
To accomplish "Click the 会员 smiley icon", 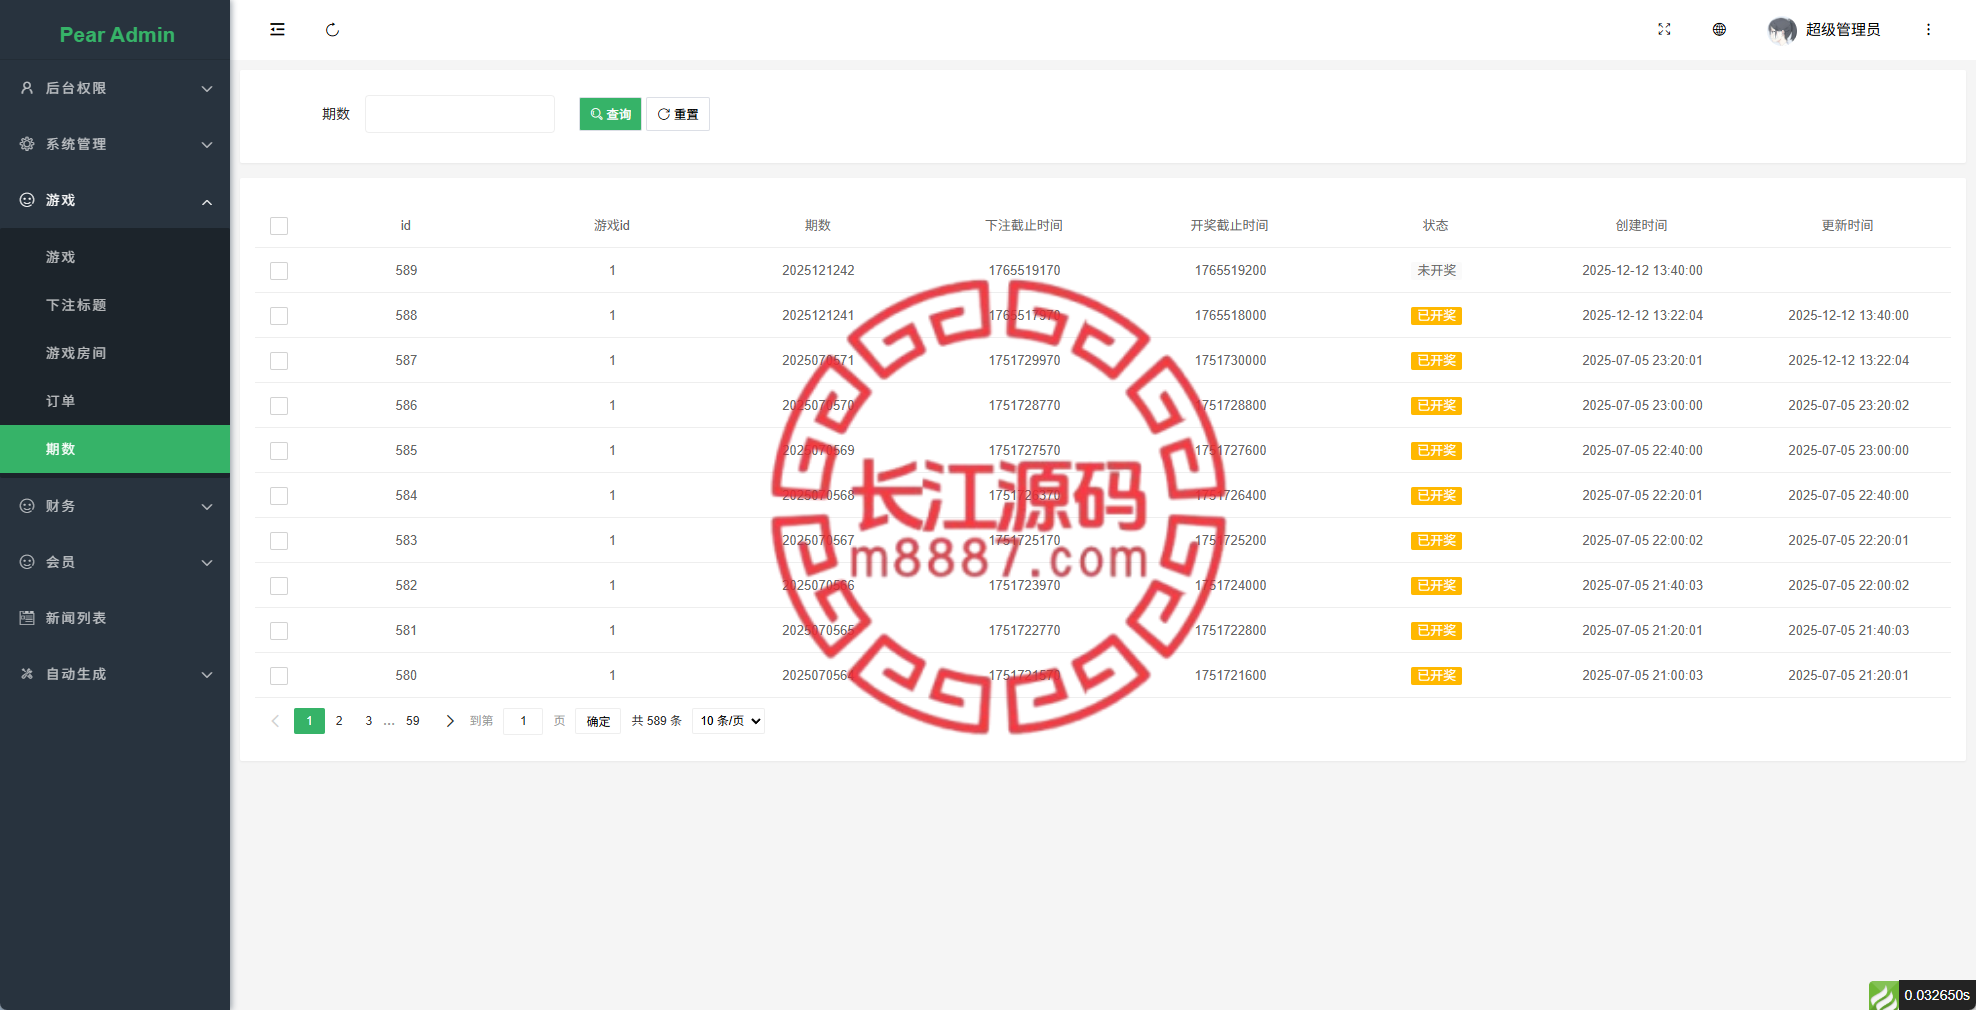I will coord(27,562).
